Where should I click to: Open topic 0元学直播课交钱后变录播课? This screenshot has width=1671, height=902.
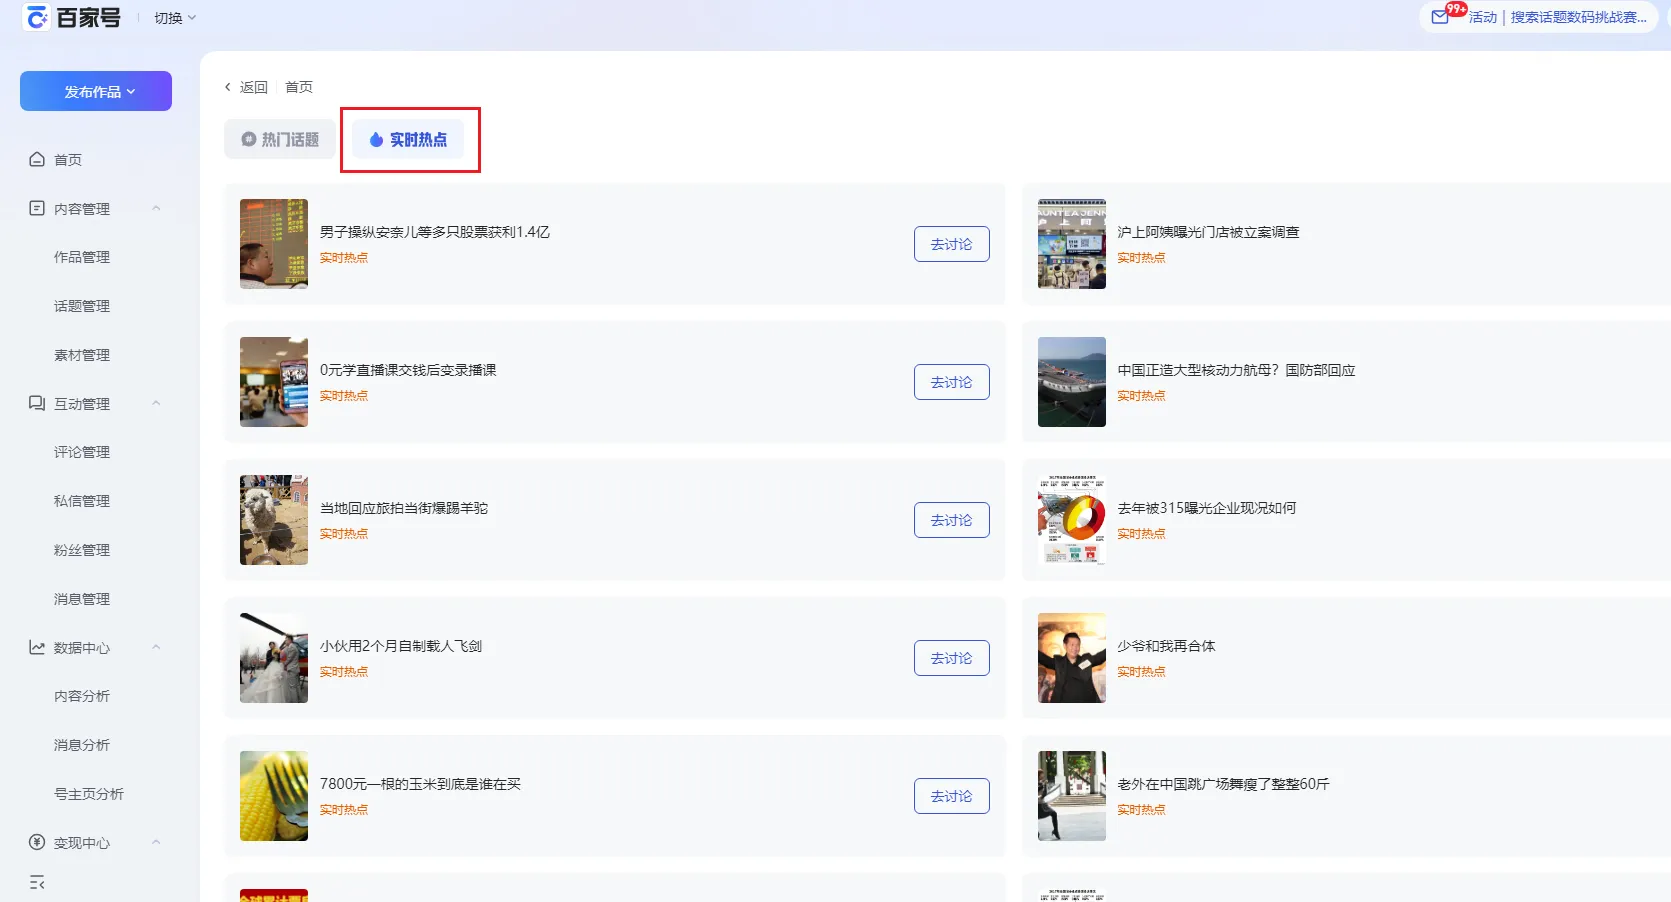pyautogui.click(x=408, y=370)
